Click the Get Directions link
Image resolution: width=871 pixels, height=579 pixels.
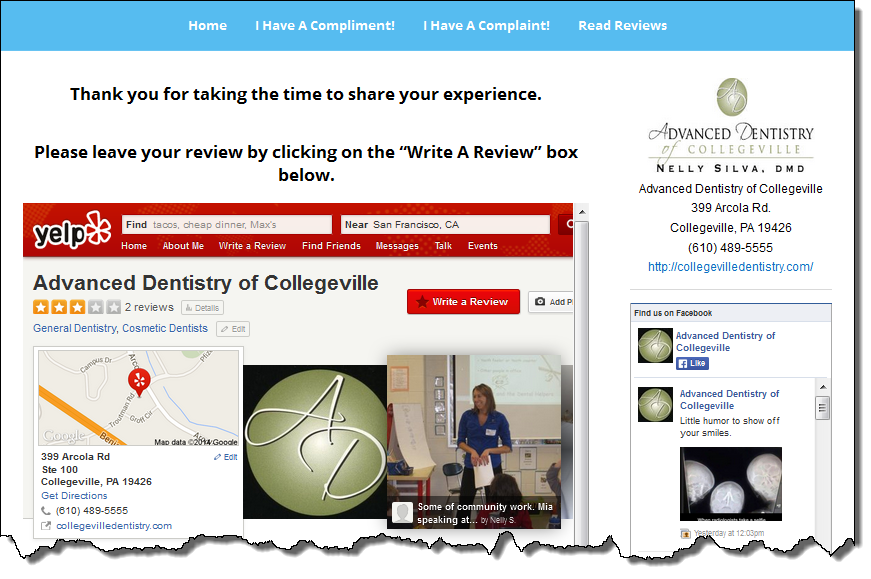pos(74,496)
